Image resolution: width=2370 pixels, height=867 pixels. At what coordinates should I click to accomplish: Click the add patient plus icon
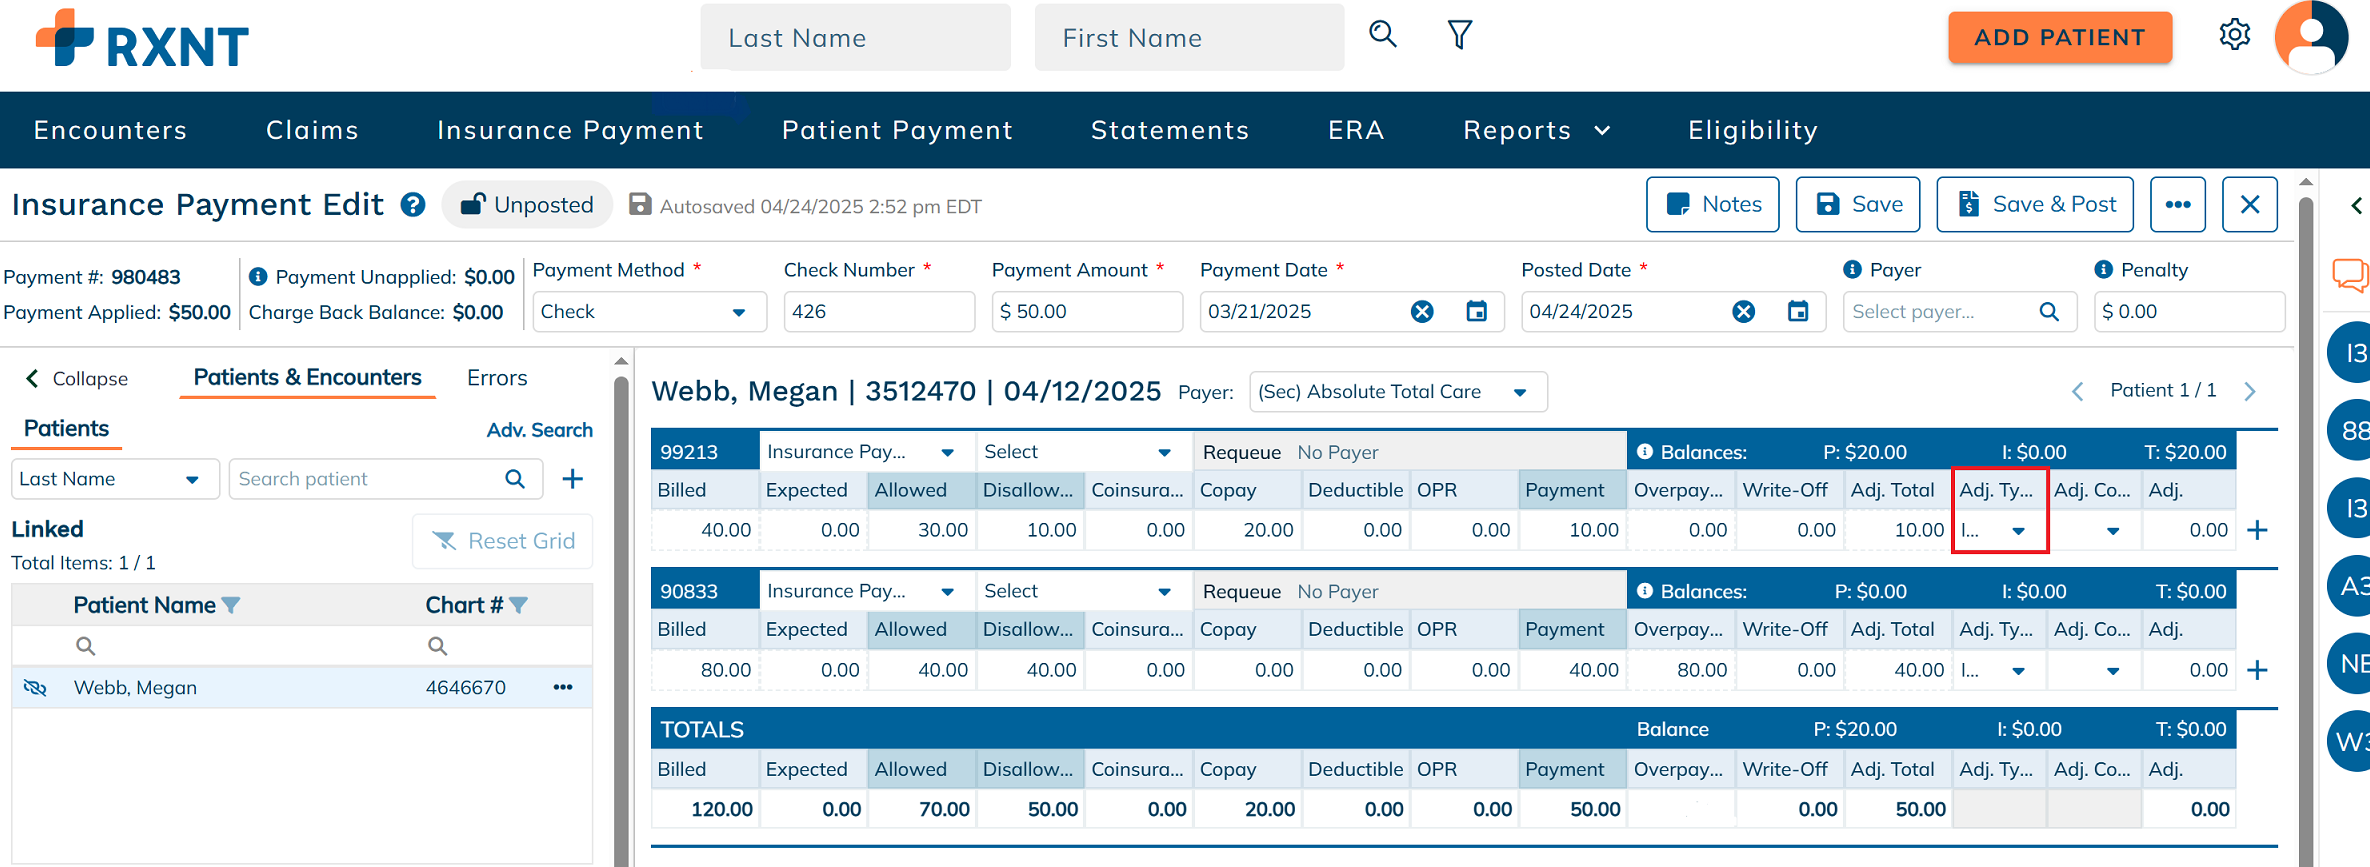(572, 479)
